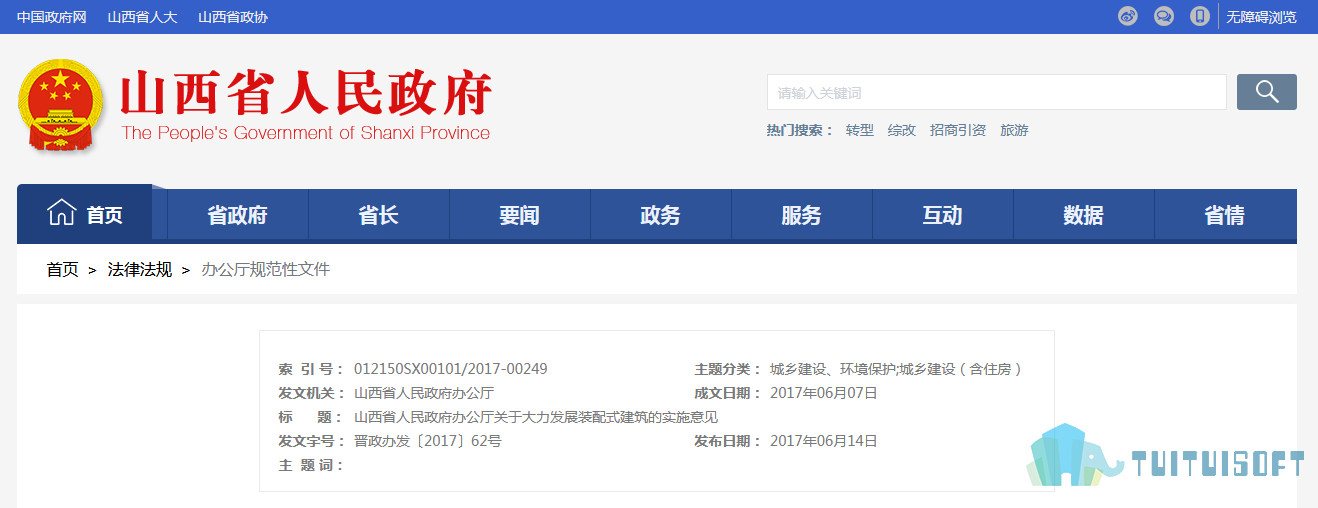1318x508 pixels.
Task: Click the Shanxi government national emblem logo
Action: (61, 106)
